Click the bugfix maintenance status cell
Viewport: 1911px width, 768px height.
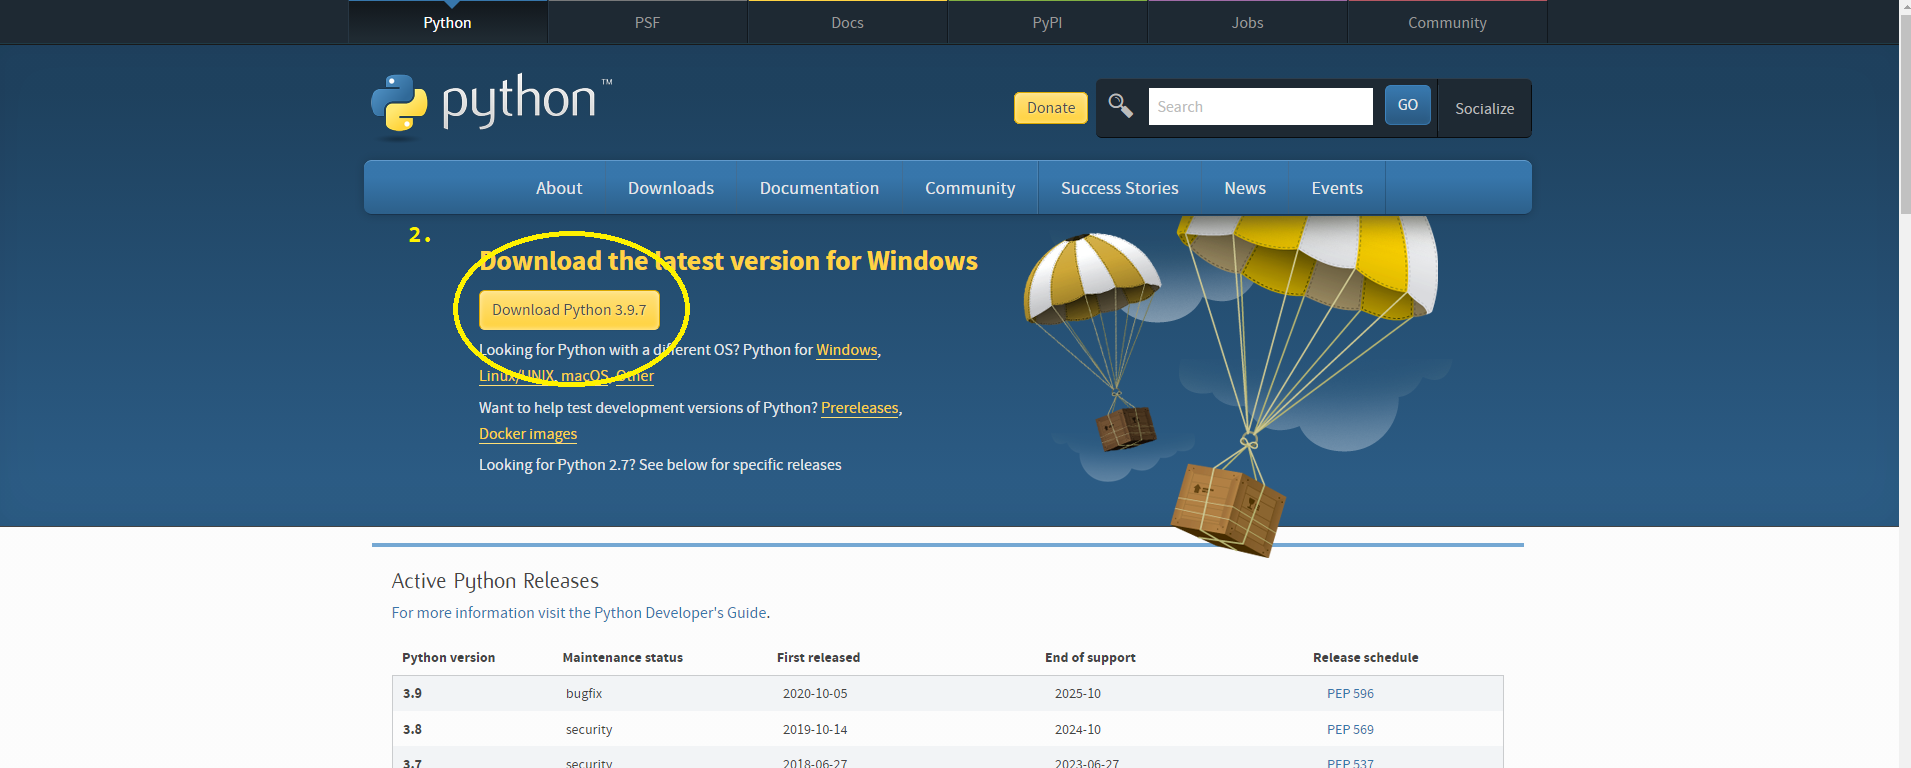tap(584, 693)
